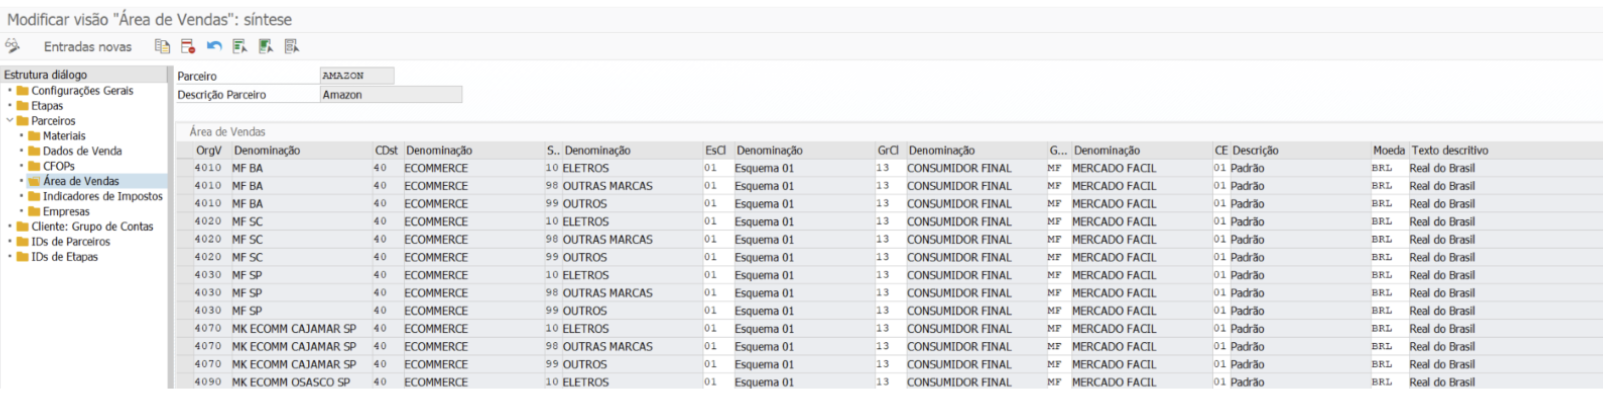This screenshot has width=1603, height=418.
Task: Click the Moeda column header
Action: tap(1388, 150)
